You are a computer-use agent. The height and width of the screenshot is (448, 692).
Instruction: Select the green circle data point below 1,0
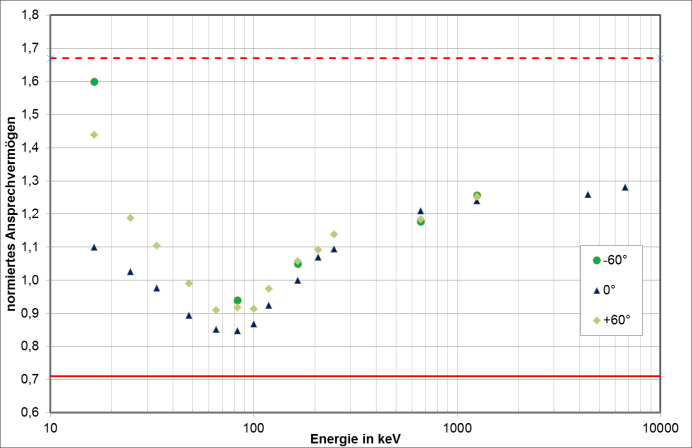coord(237,300)
